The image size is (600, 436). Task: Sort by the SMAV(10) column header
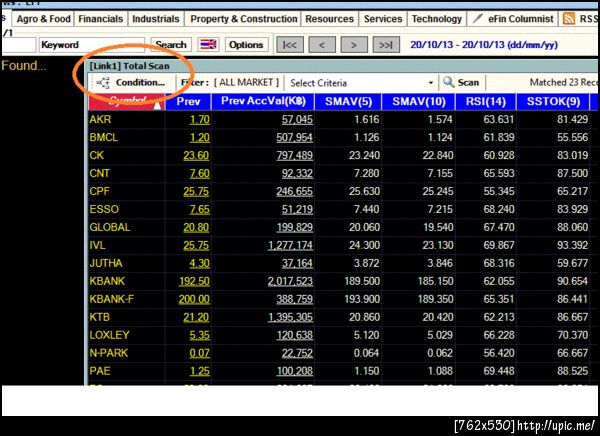pyautogui.click(x=419, y=101)
